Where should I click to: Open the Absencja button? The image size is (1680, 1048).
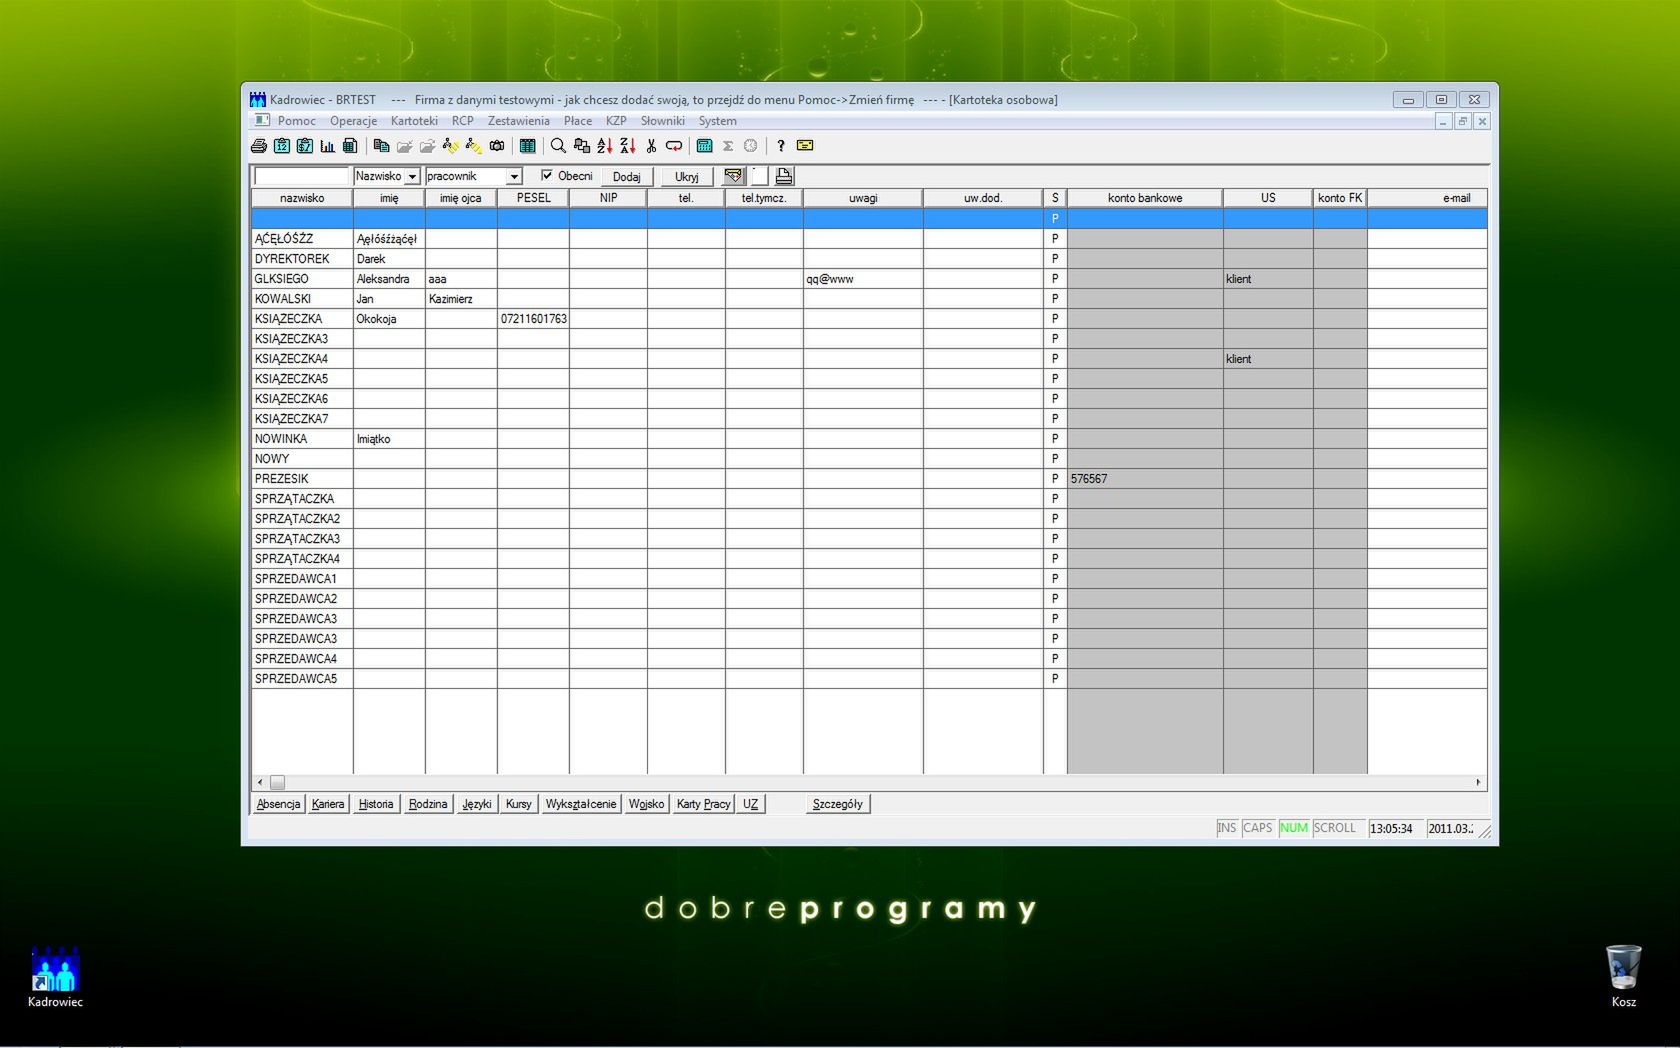point(278,804)
